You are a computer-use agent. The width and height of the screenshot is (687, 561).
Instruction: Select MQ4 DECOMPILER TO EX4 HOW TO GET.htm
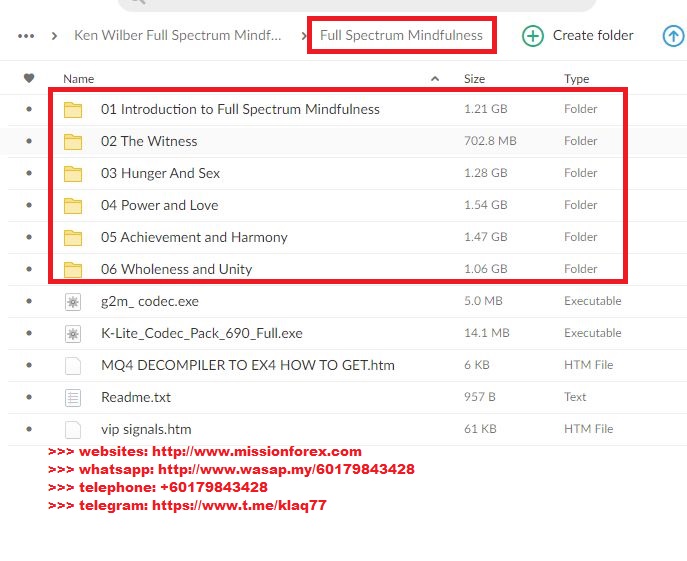[x=248, y=365]
